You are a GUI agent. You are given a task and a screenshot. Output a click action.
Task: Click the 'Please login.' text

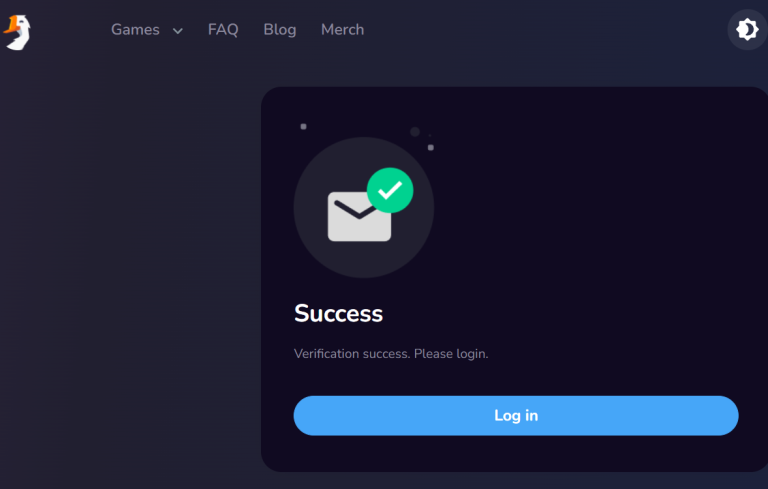(x=451, y=354)
